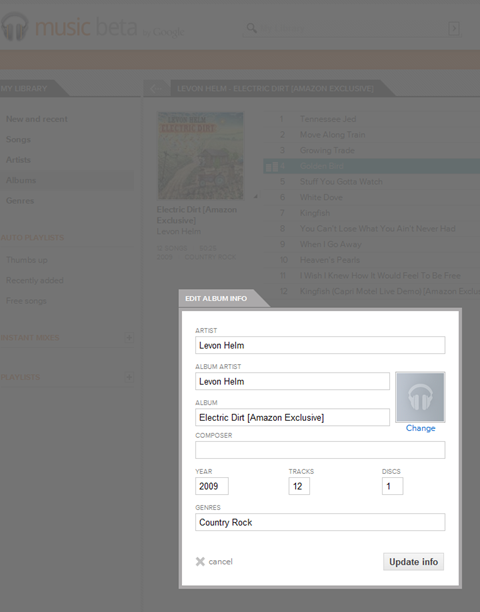The image size is (480, 612).
Task: Click plus icon next to Playlists
Action: click(129, 377)
